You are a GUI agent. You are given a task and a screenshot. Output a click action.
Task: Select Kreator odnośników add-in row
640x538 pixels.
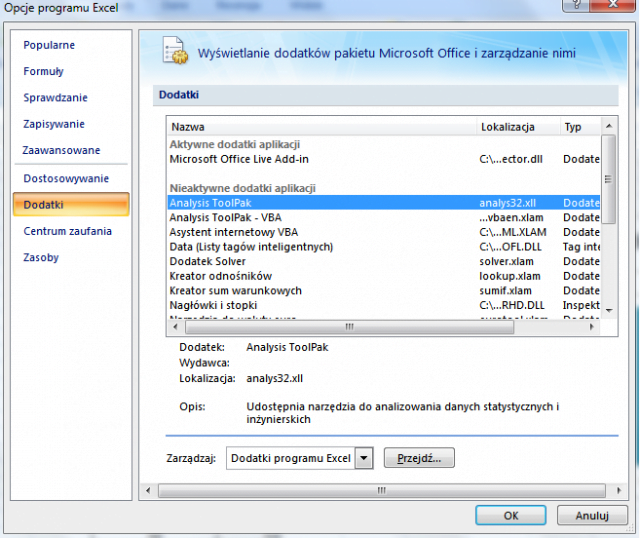(x=220, y=275)
